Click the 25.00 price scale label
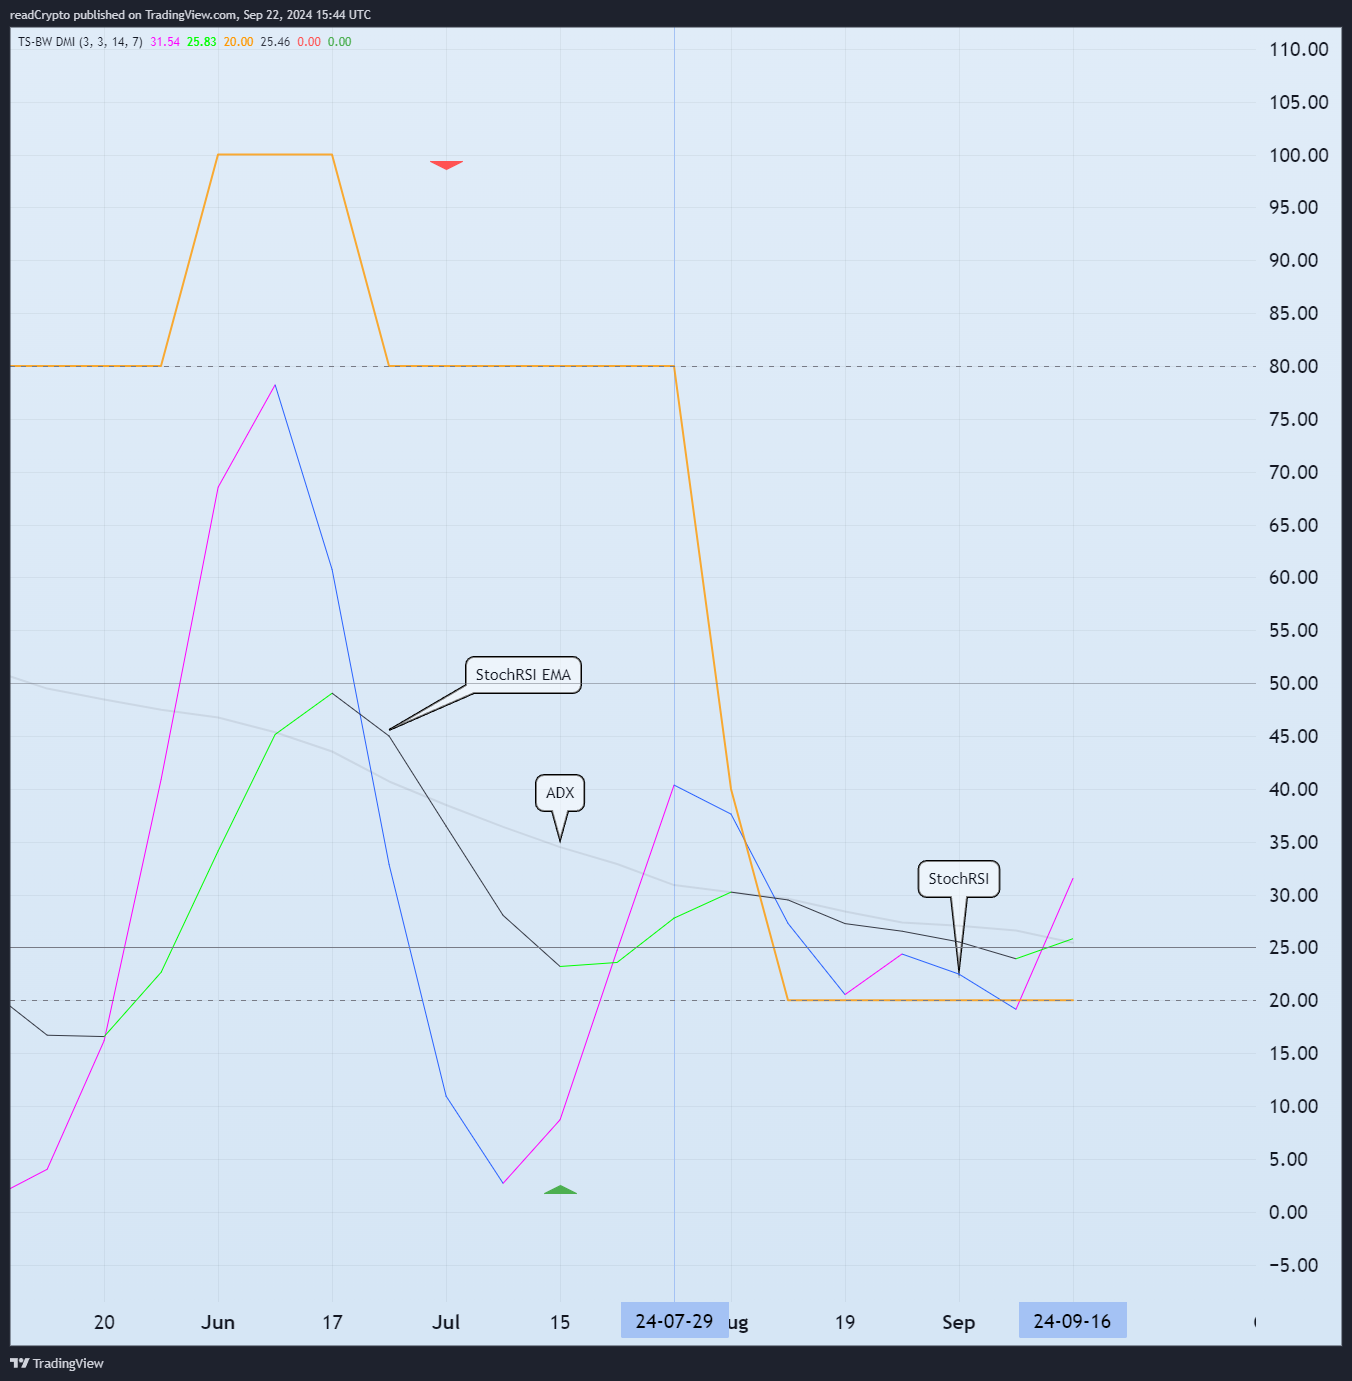The height and width of the screenshot is (1381, 1352). pos(1294,947)
